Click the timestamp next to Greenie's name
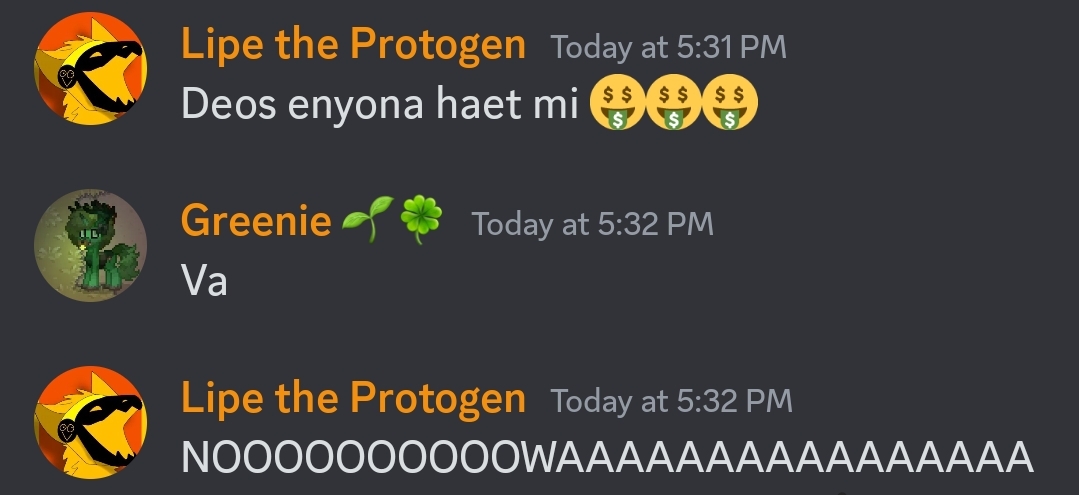This screenshot has width=1079, height=495. [592, 224]
